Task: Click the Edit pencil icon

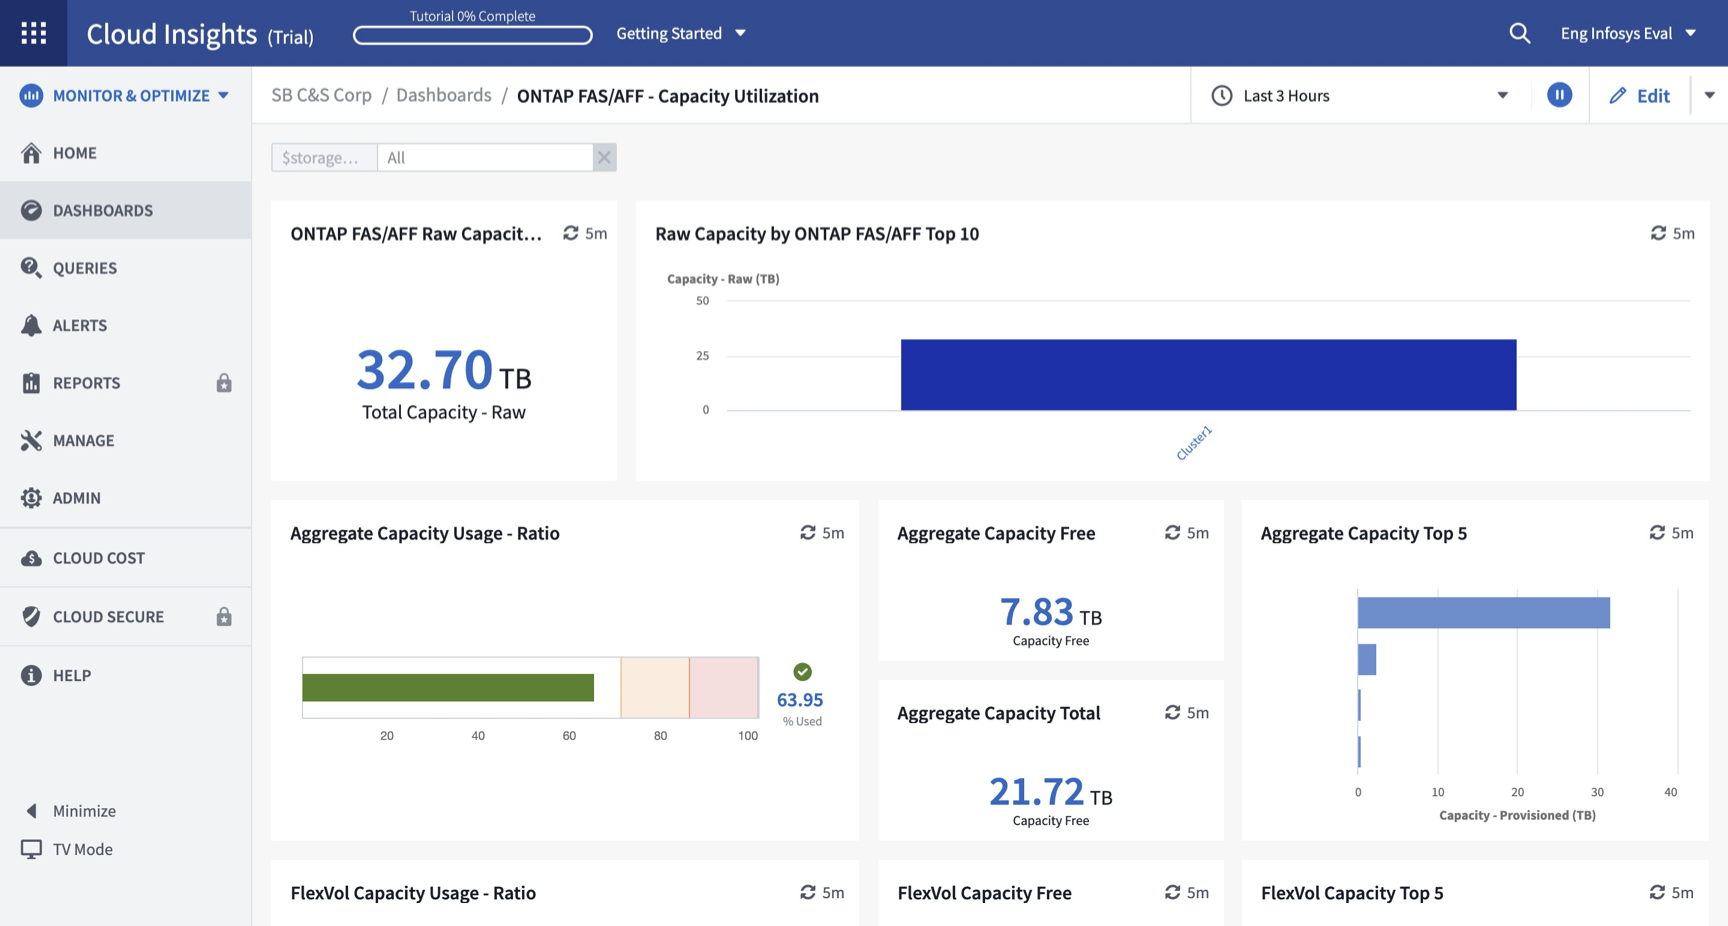Action: coord(1617,95)
